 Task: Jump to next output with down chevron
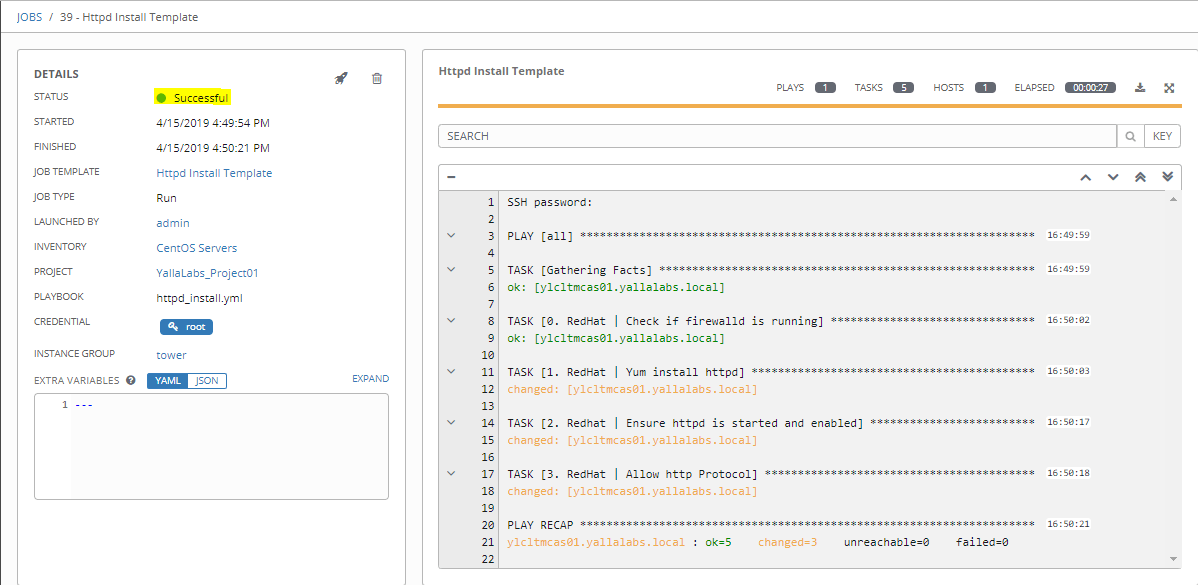1112,177
